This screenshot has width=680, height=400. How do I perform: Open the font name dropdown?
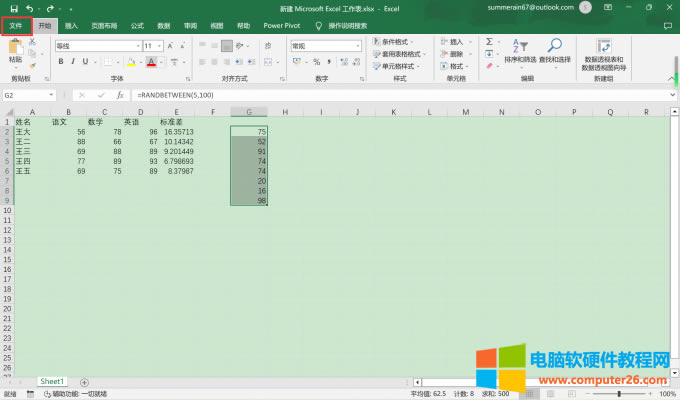(135, 46)
